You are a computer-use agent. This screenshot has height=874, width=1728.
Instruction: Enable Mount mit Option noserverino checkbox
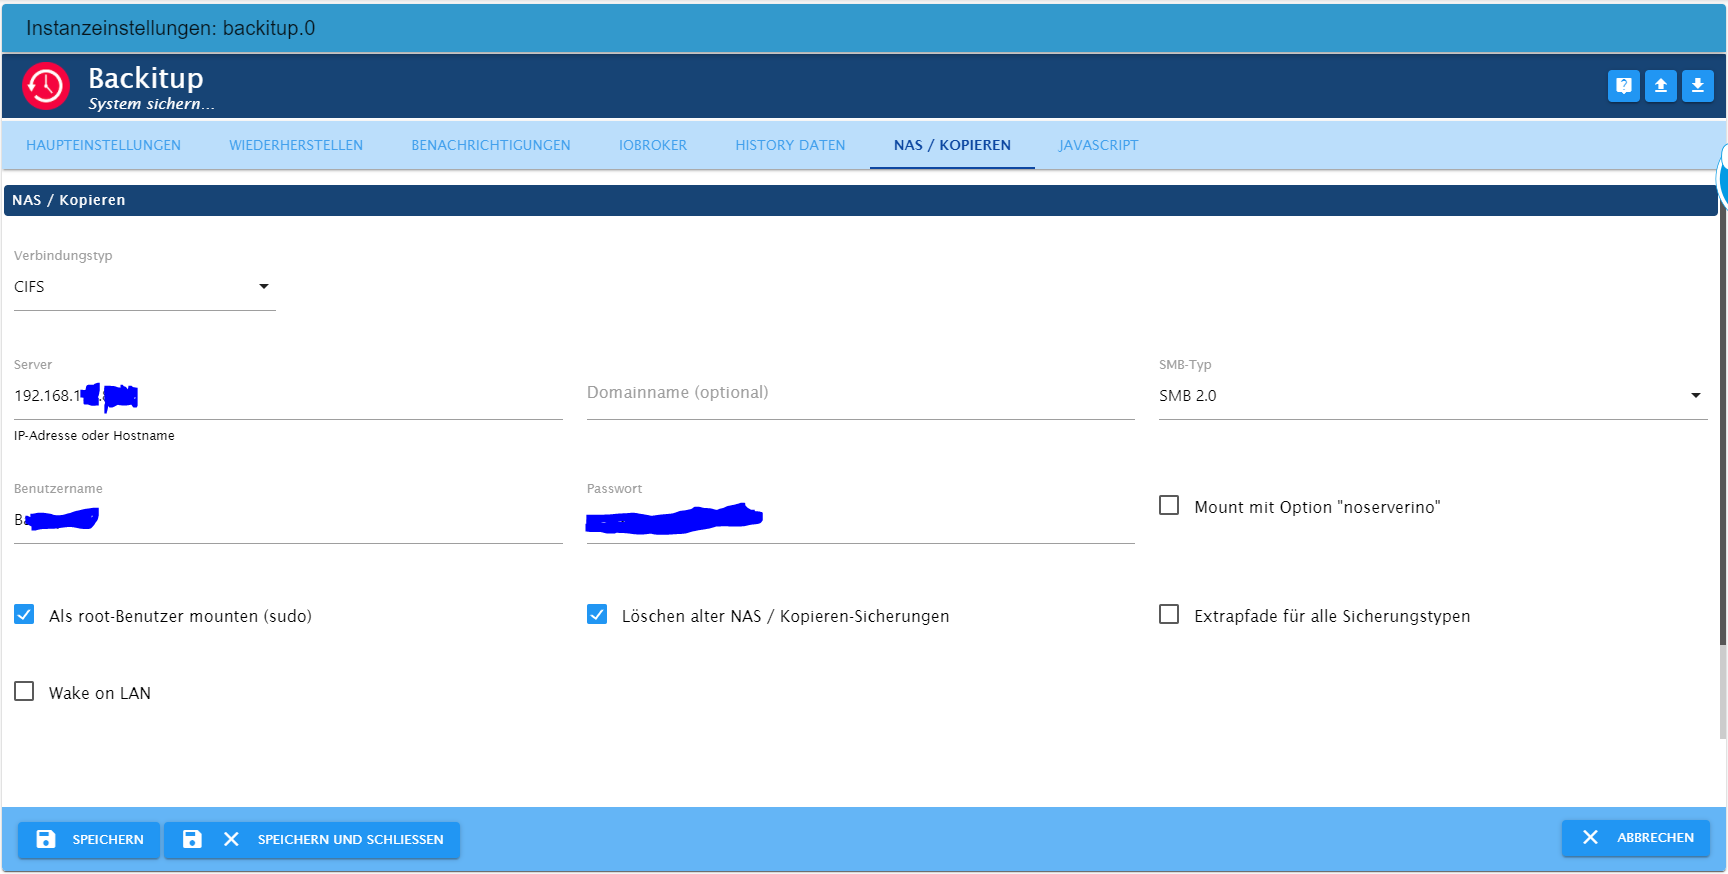pyautogui.click(x=1169, y=505)
